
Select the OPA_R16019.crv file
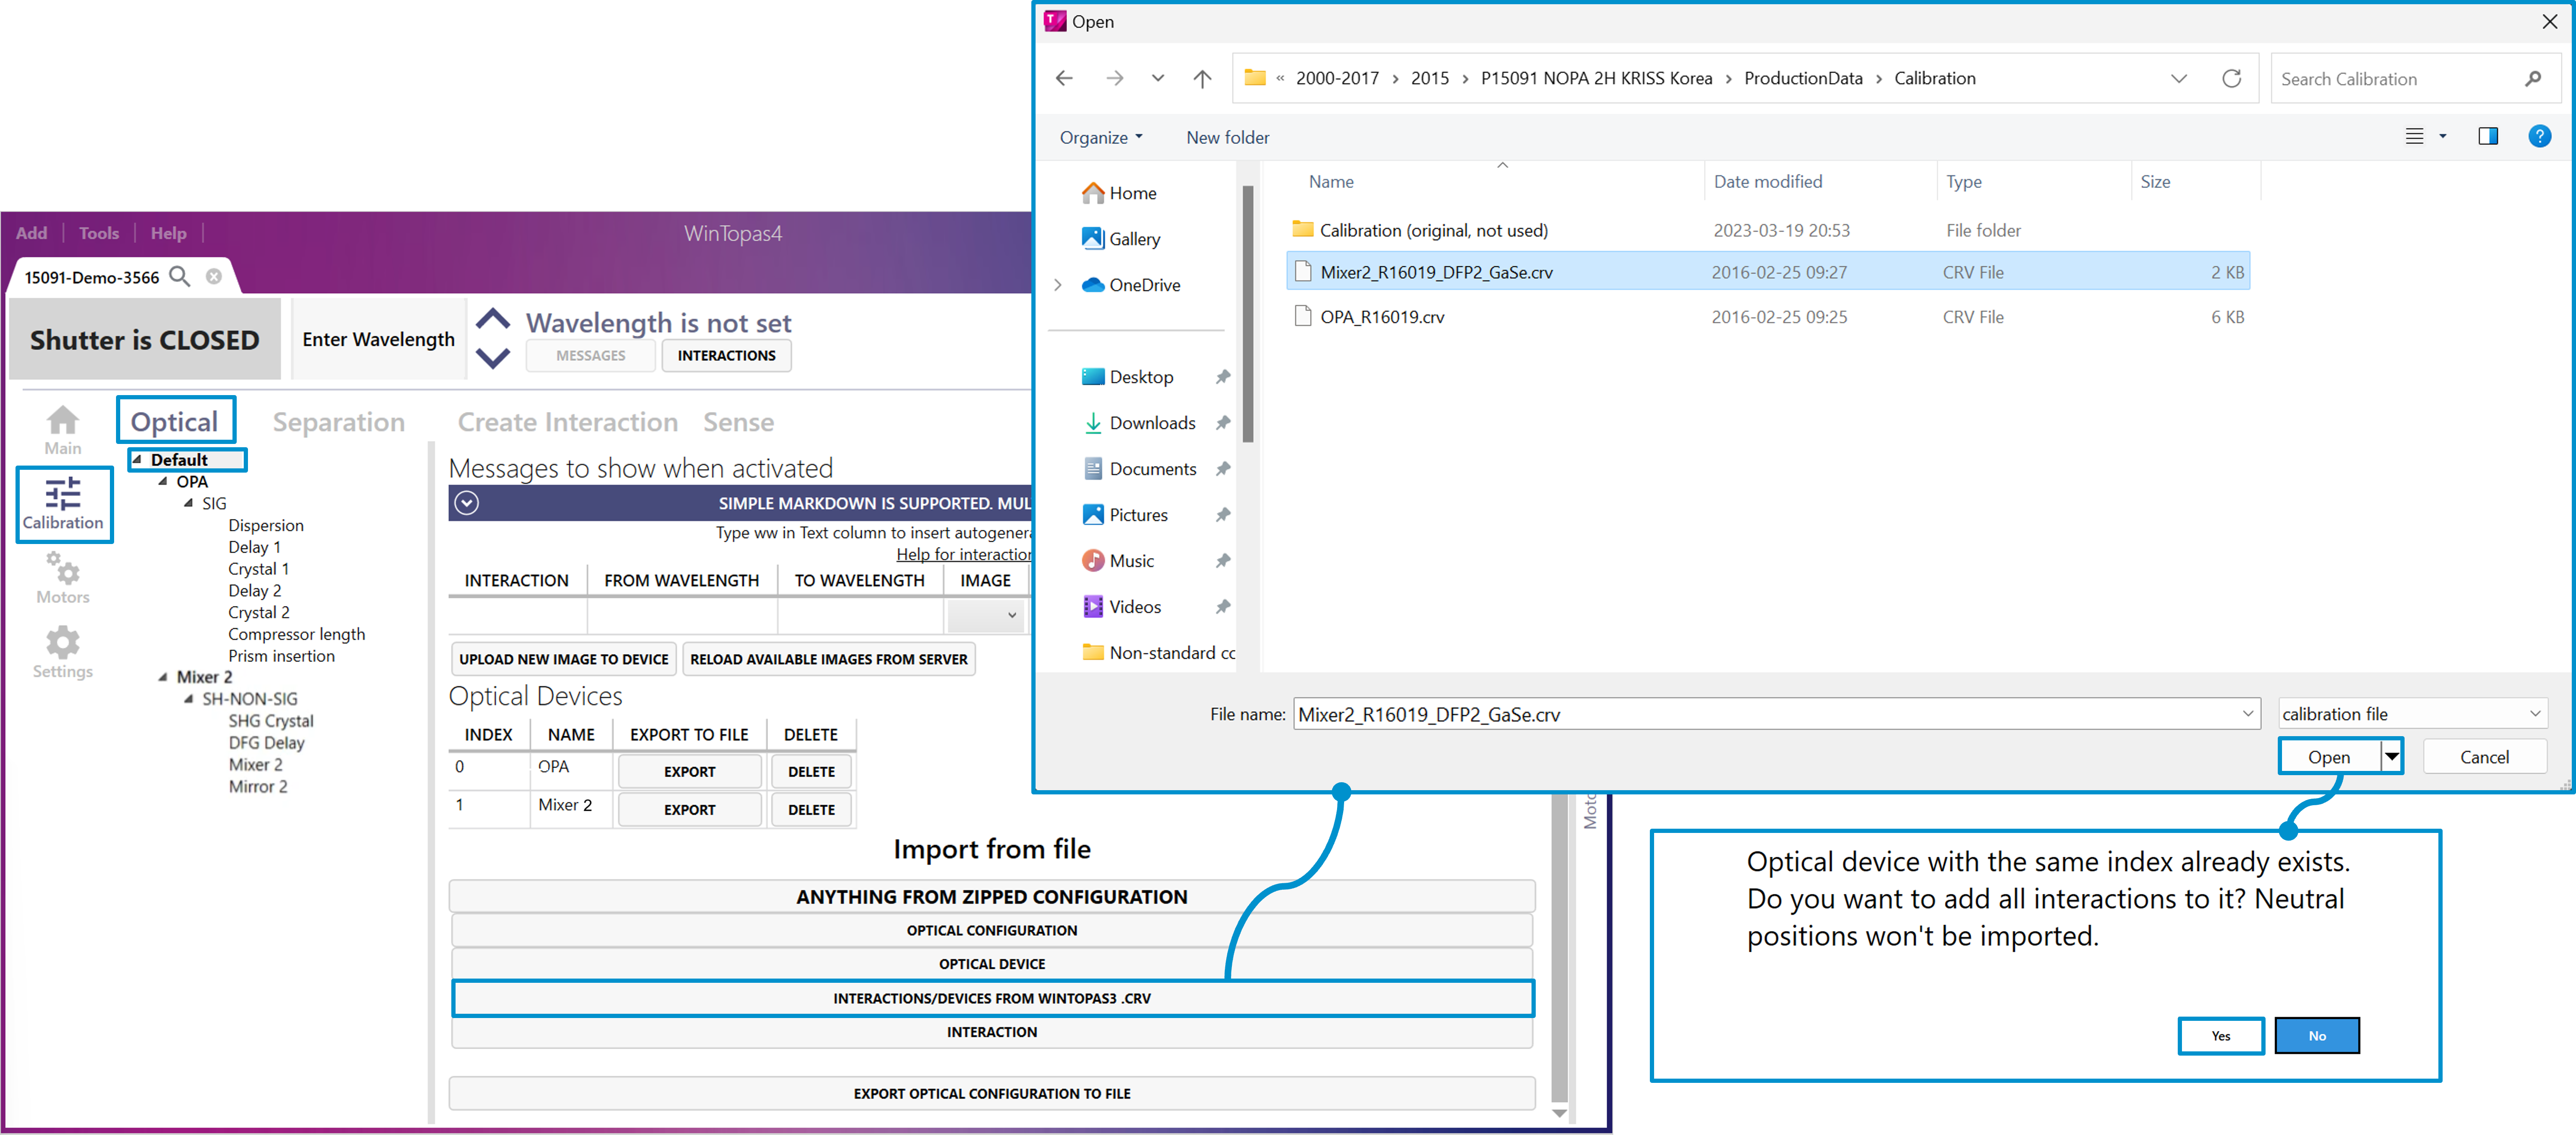pos(1768,316)
